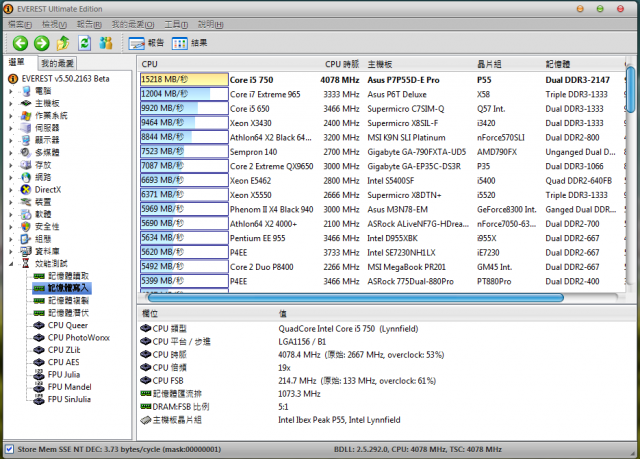The width and height of the screenshot is (640, 459).
Task: Click the FPU SinJulia benchmark icon
Action: click(39, 399)
